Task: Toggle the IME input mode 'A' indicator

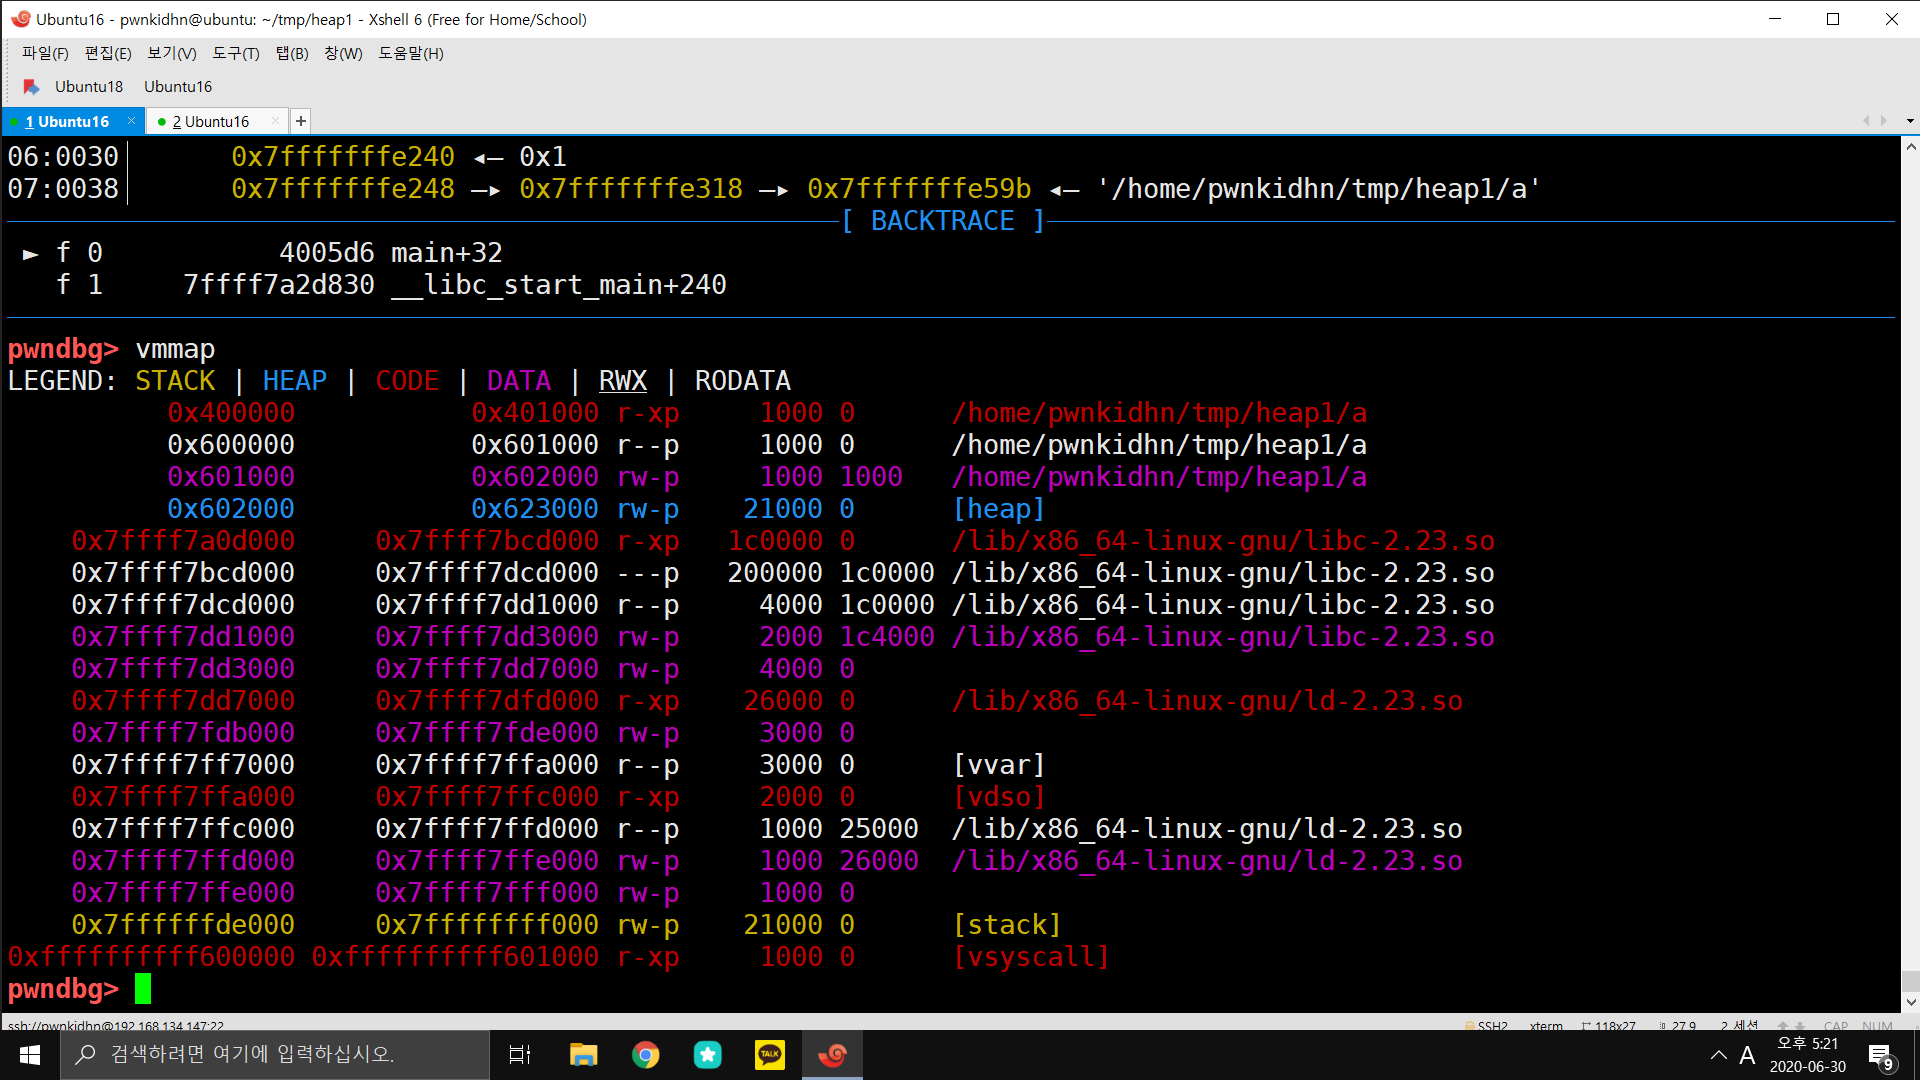Action: point(1747,1055)
